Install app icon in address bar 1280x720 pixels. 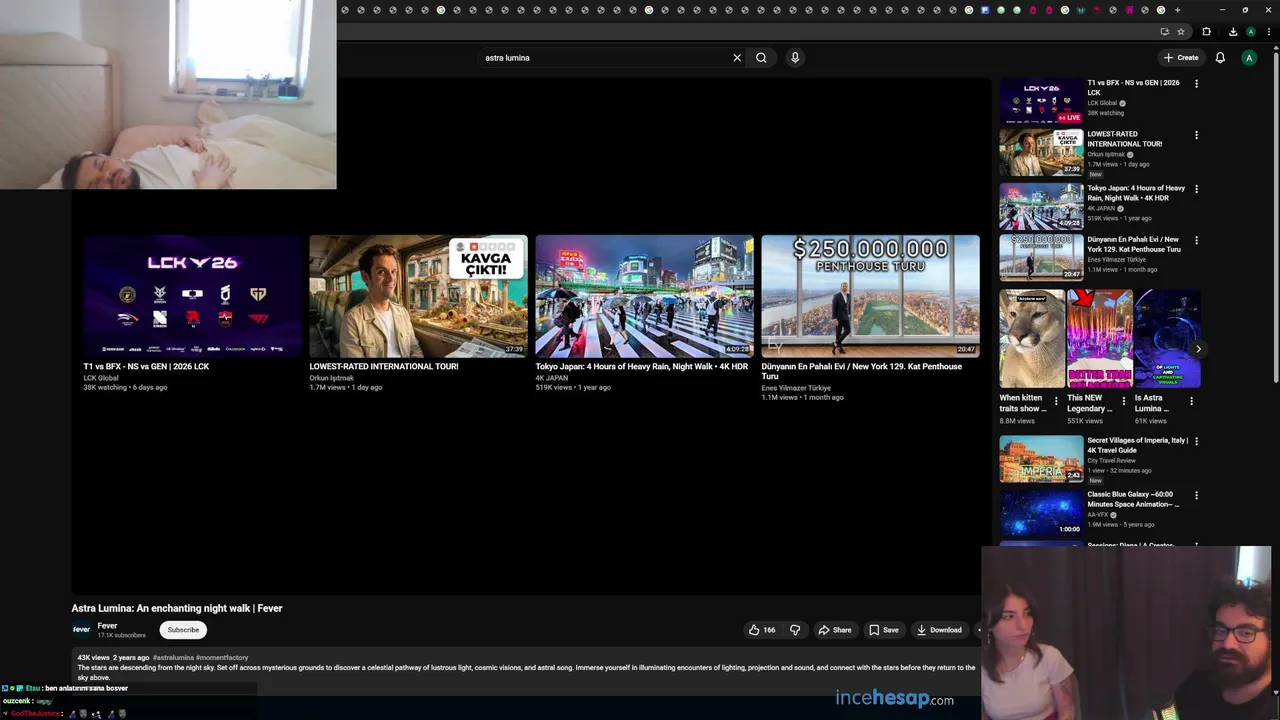click(1165, 32)
